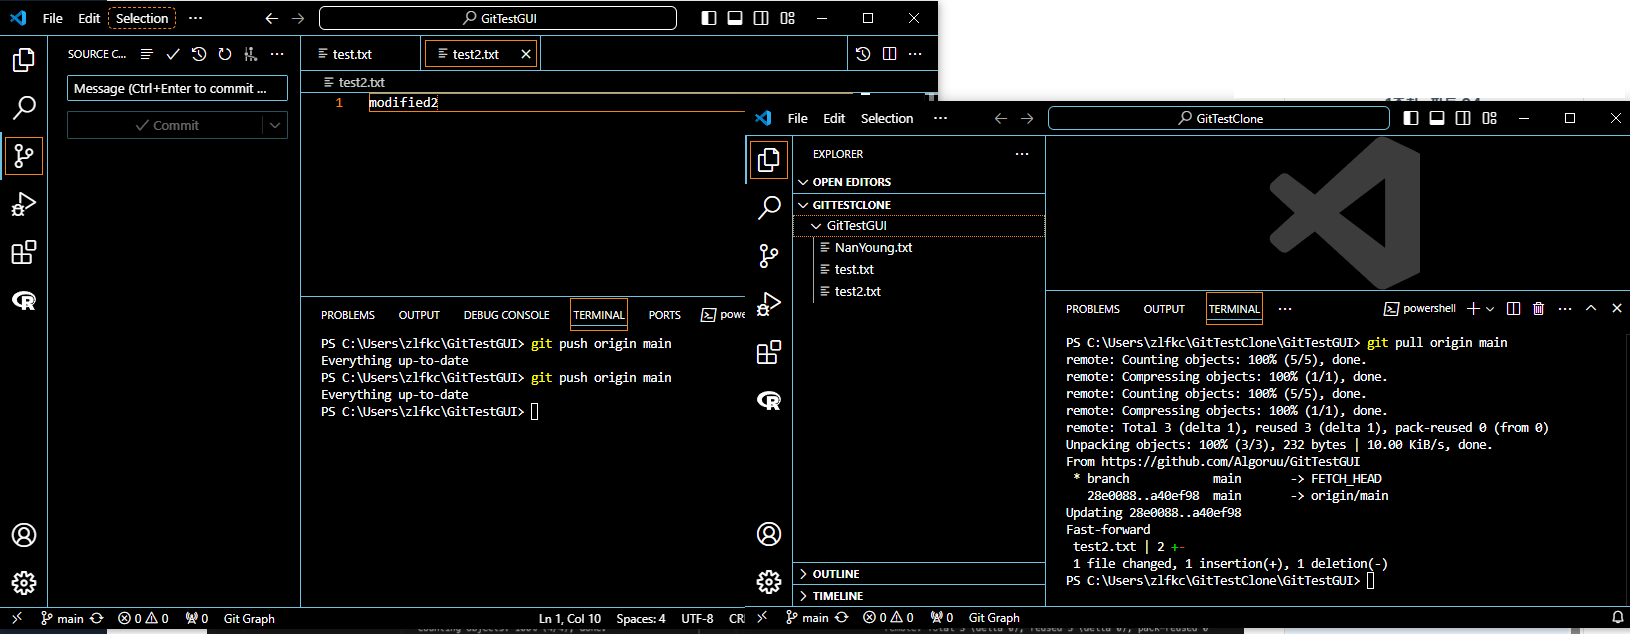The image size is (1630, 634).
Task: Open Edit menu in GitTestClone window
Action: (x=834, y=118)
